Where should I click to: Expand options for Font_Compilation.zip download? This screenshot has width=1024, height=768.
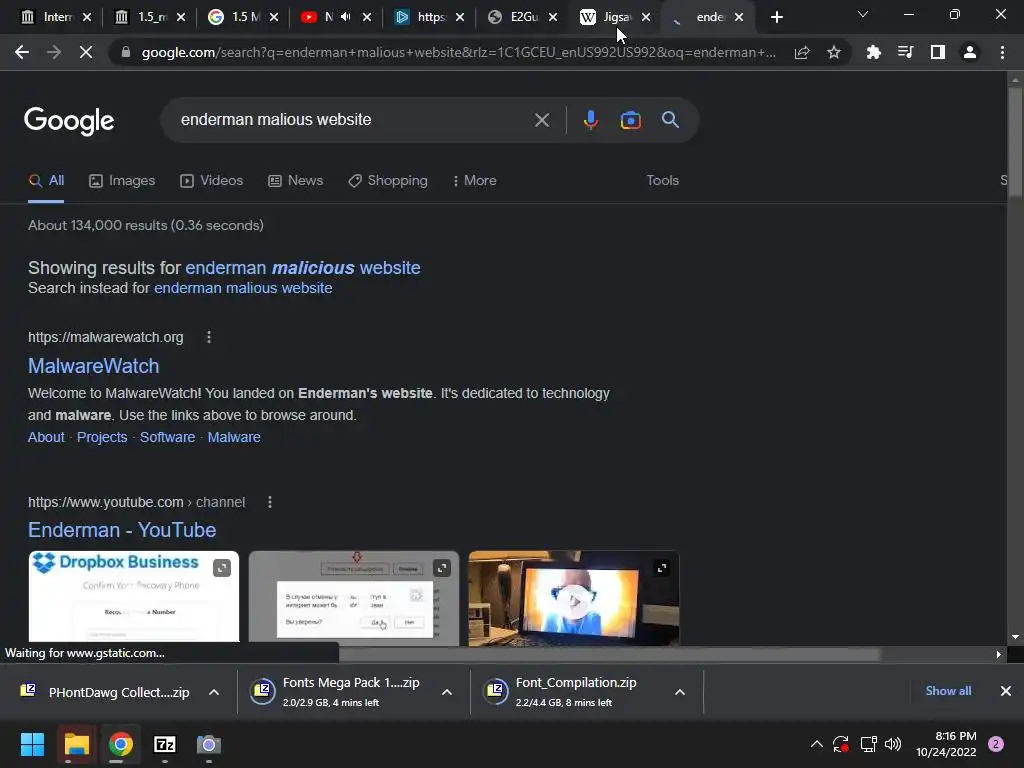click(680, 692)
